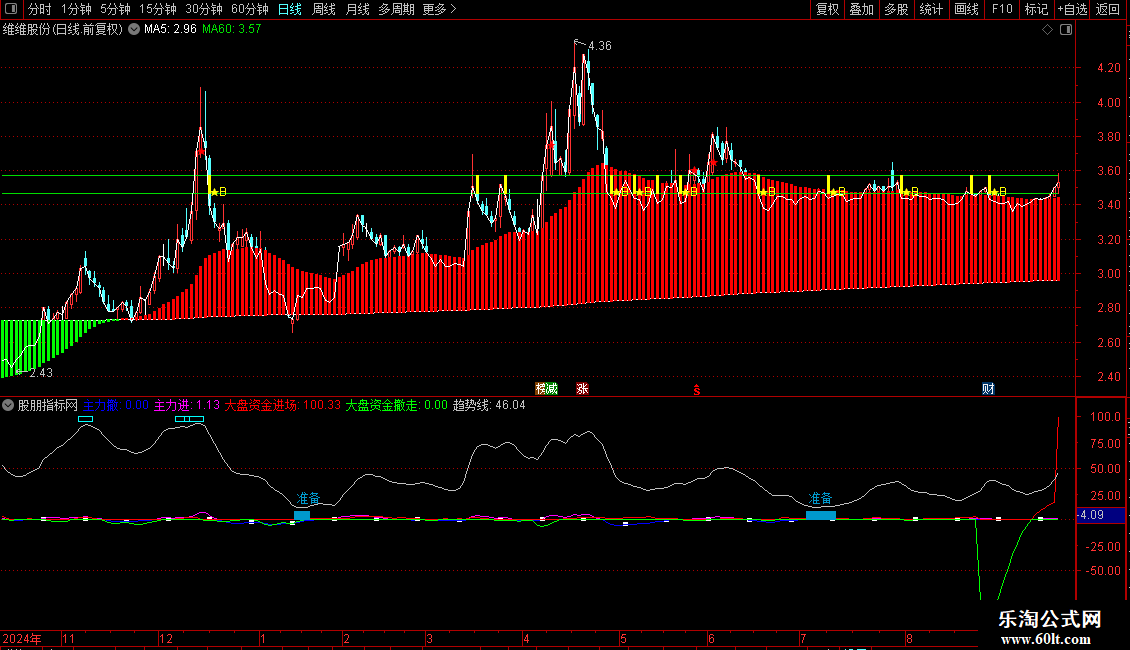Image resolution: width=1130 pixels, height=650 pixels.
Task: Click the 复权 button
Action: 827,9
